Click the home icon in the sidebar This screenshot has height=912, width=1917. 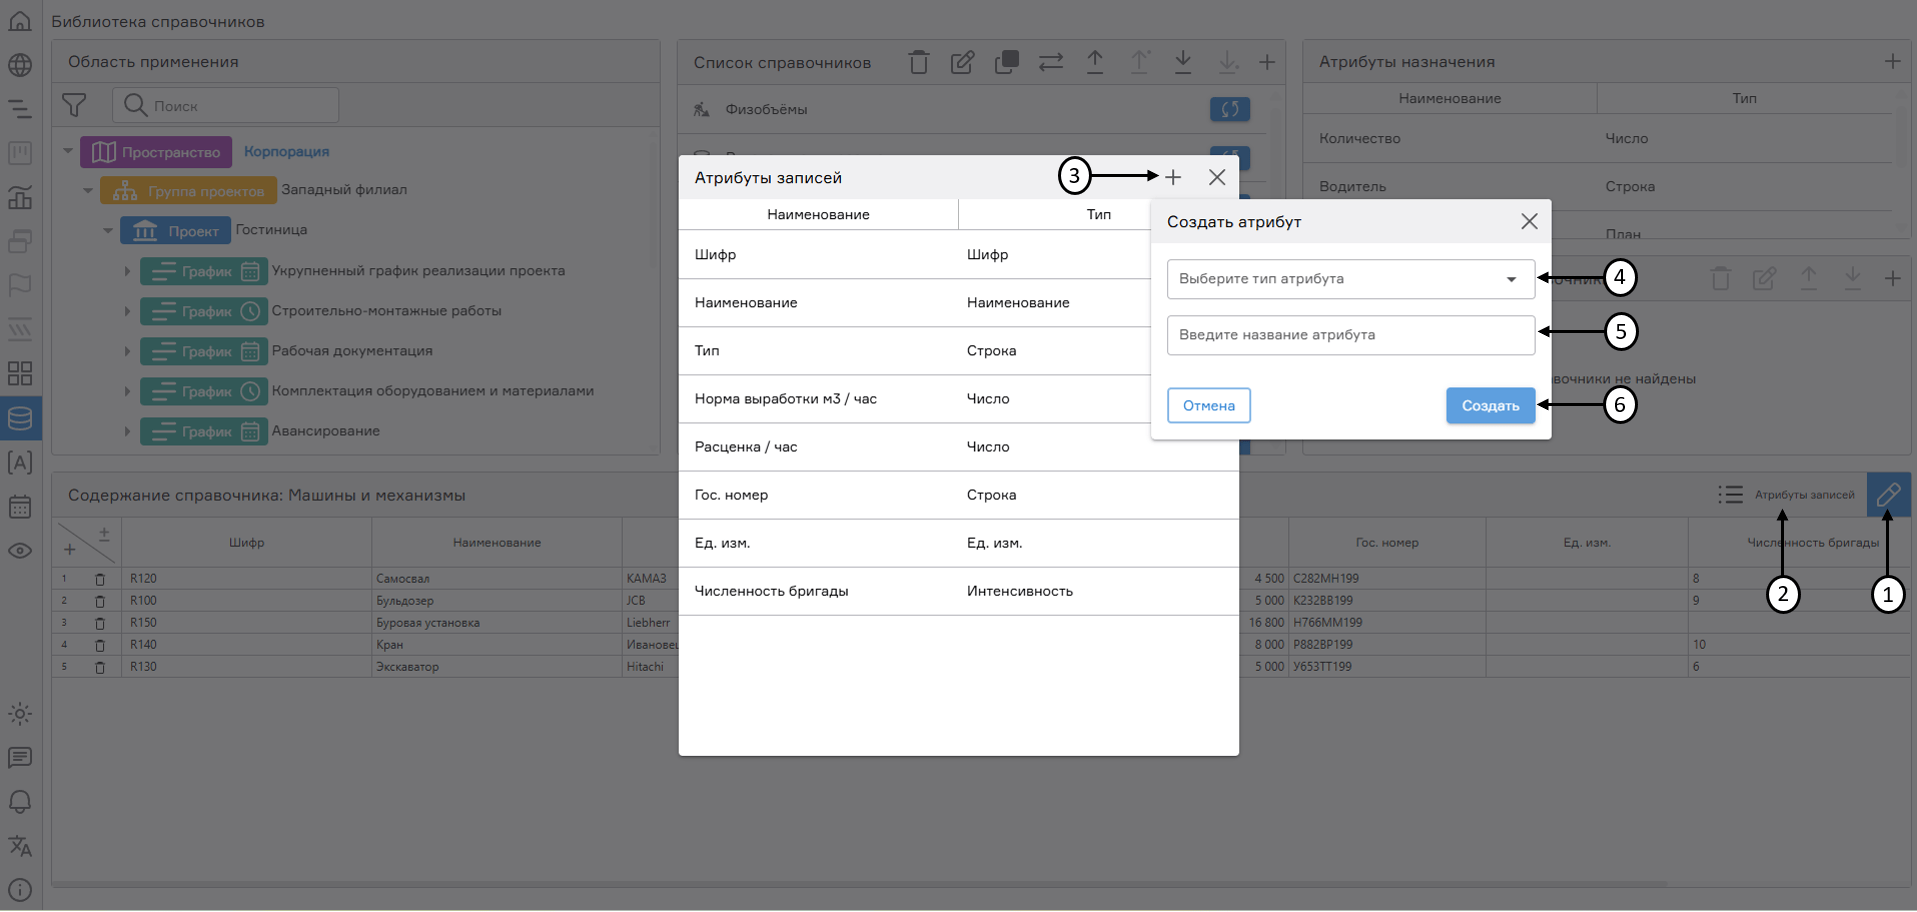(x=20, y=21)
